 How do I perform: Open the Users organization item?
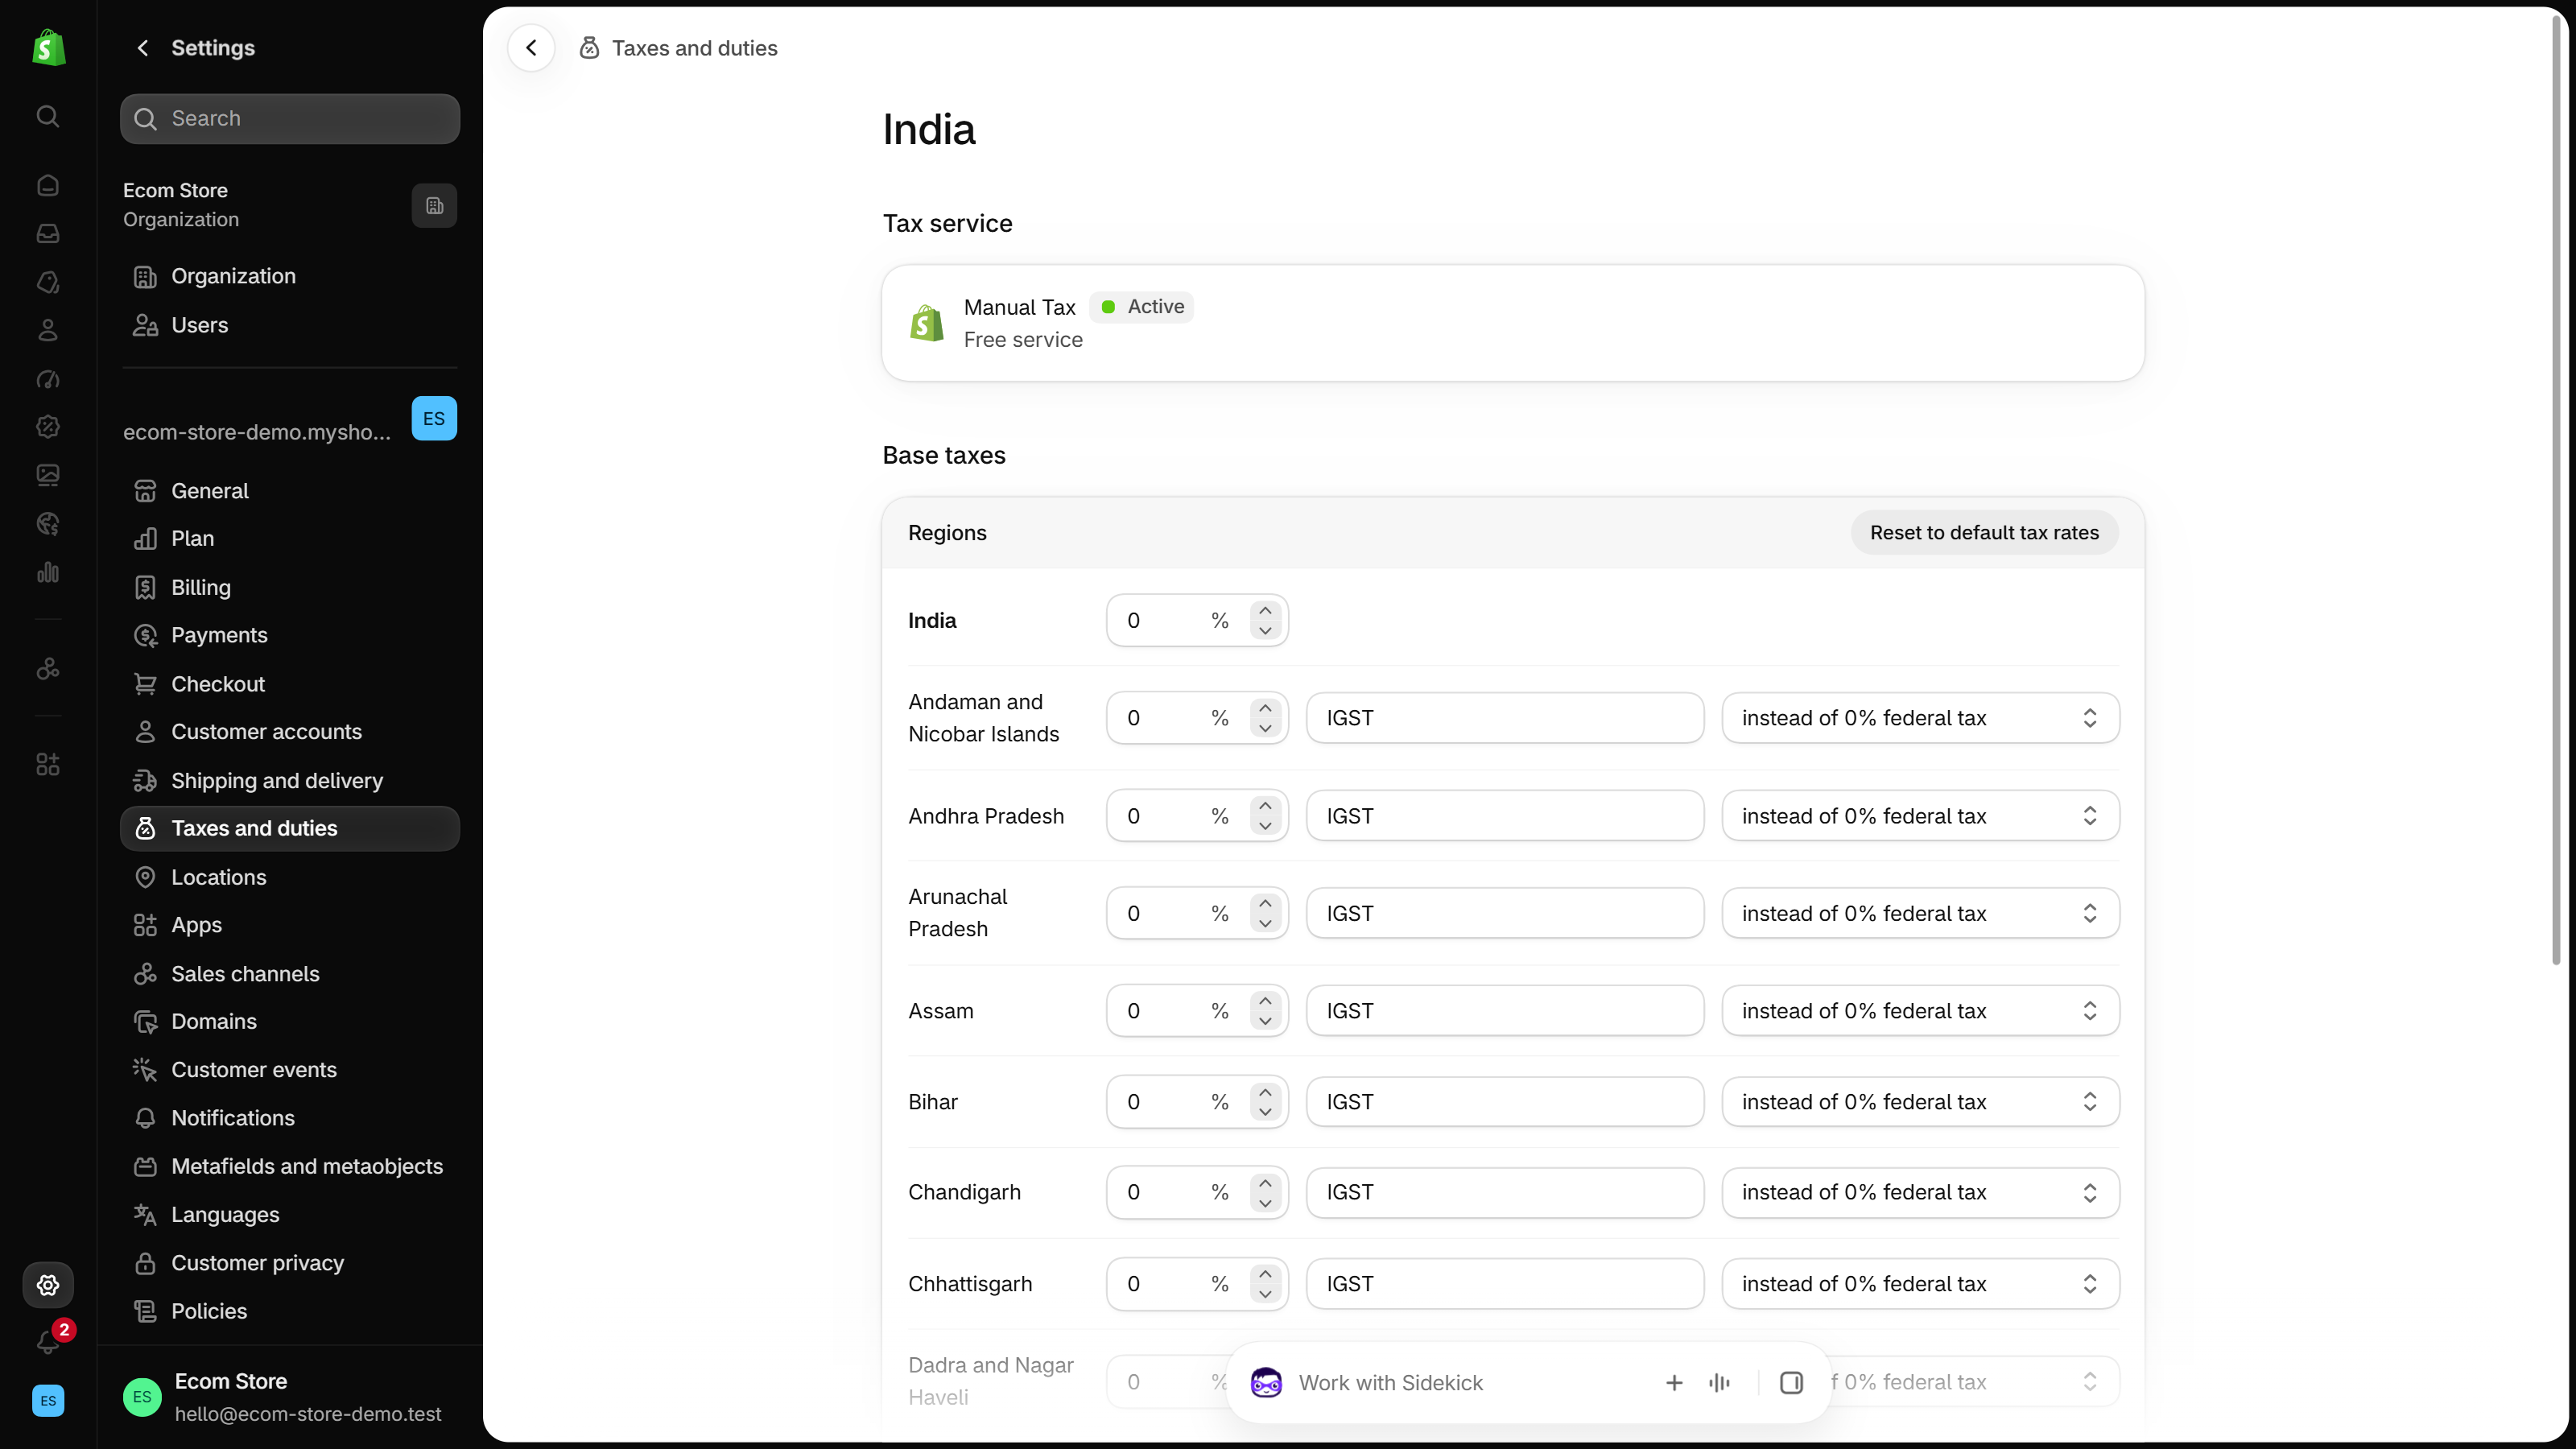(290, 325)
